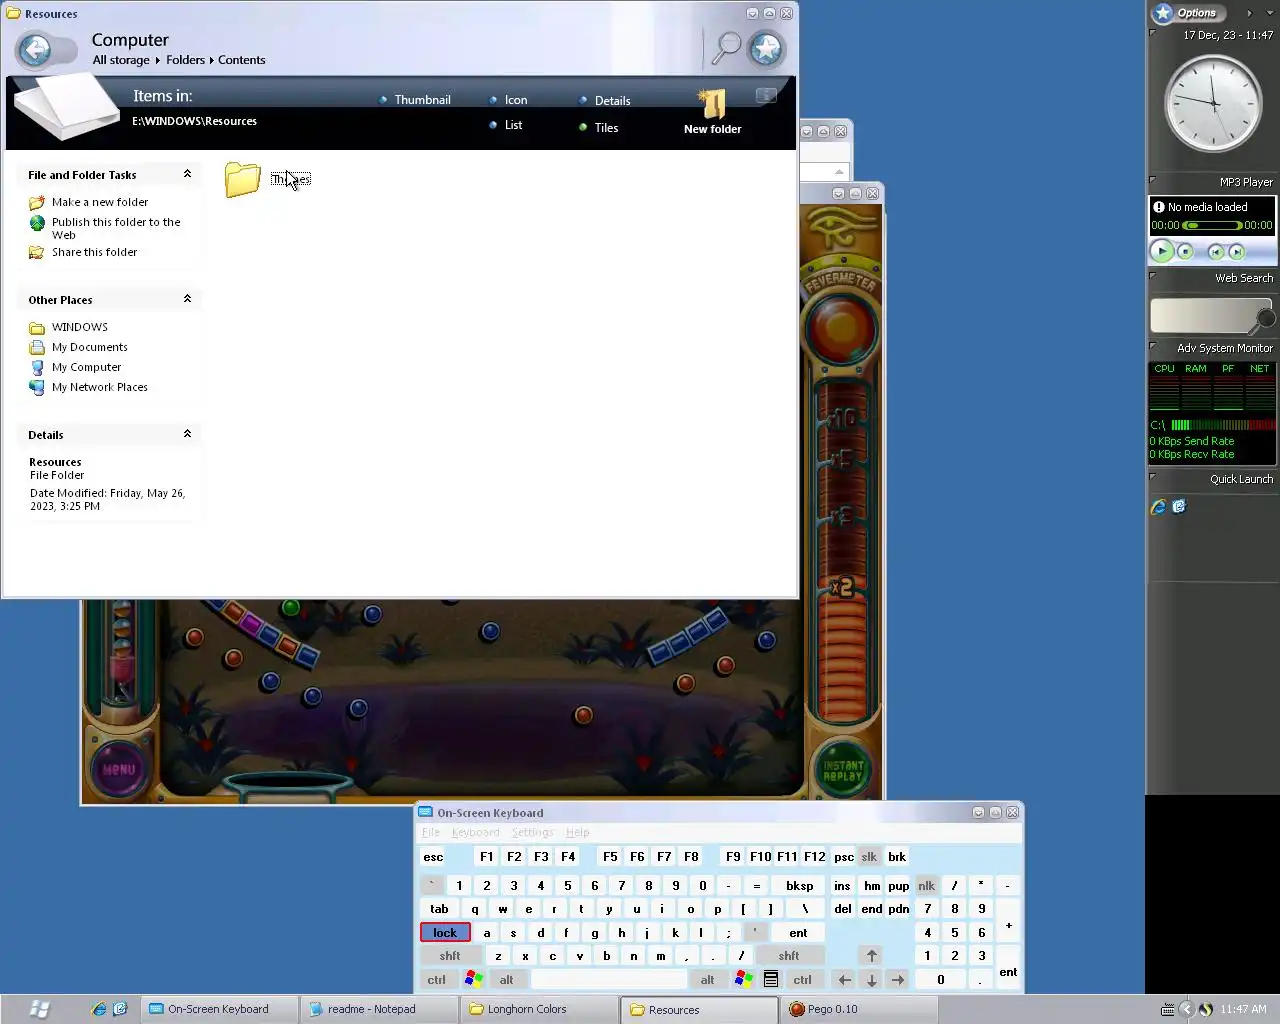Click Folders breadcrumb
Image resolution: width=1280 pixels, height=1024 pixels.
185,60
